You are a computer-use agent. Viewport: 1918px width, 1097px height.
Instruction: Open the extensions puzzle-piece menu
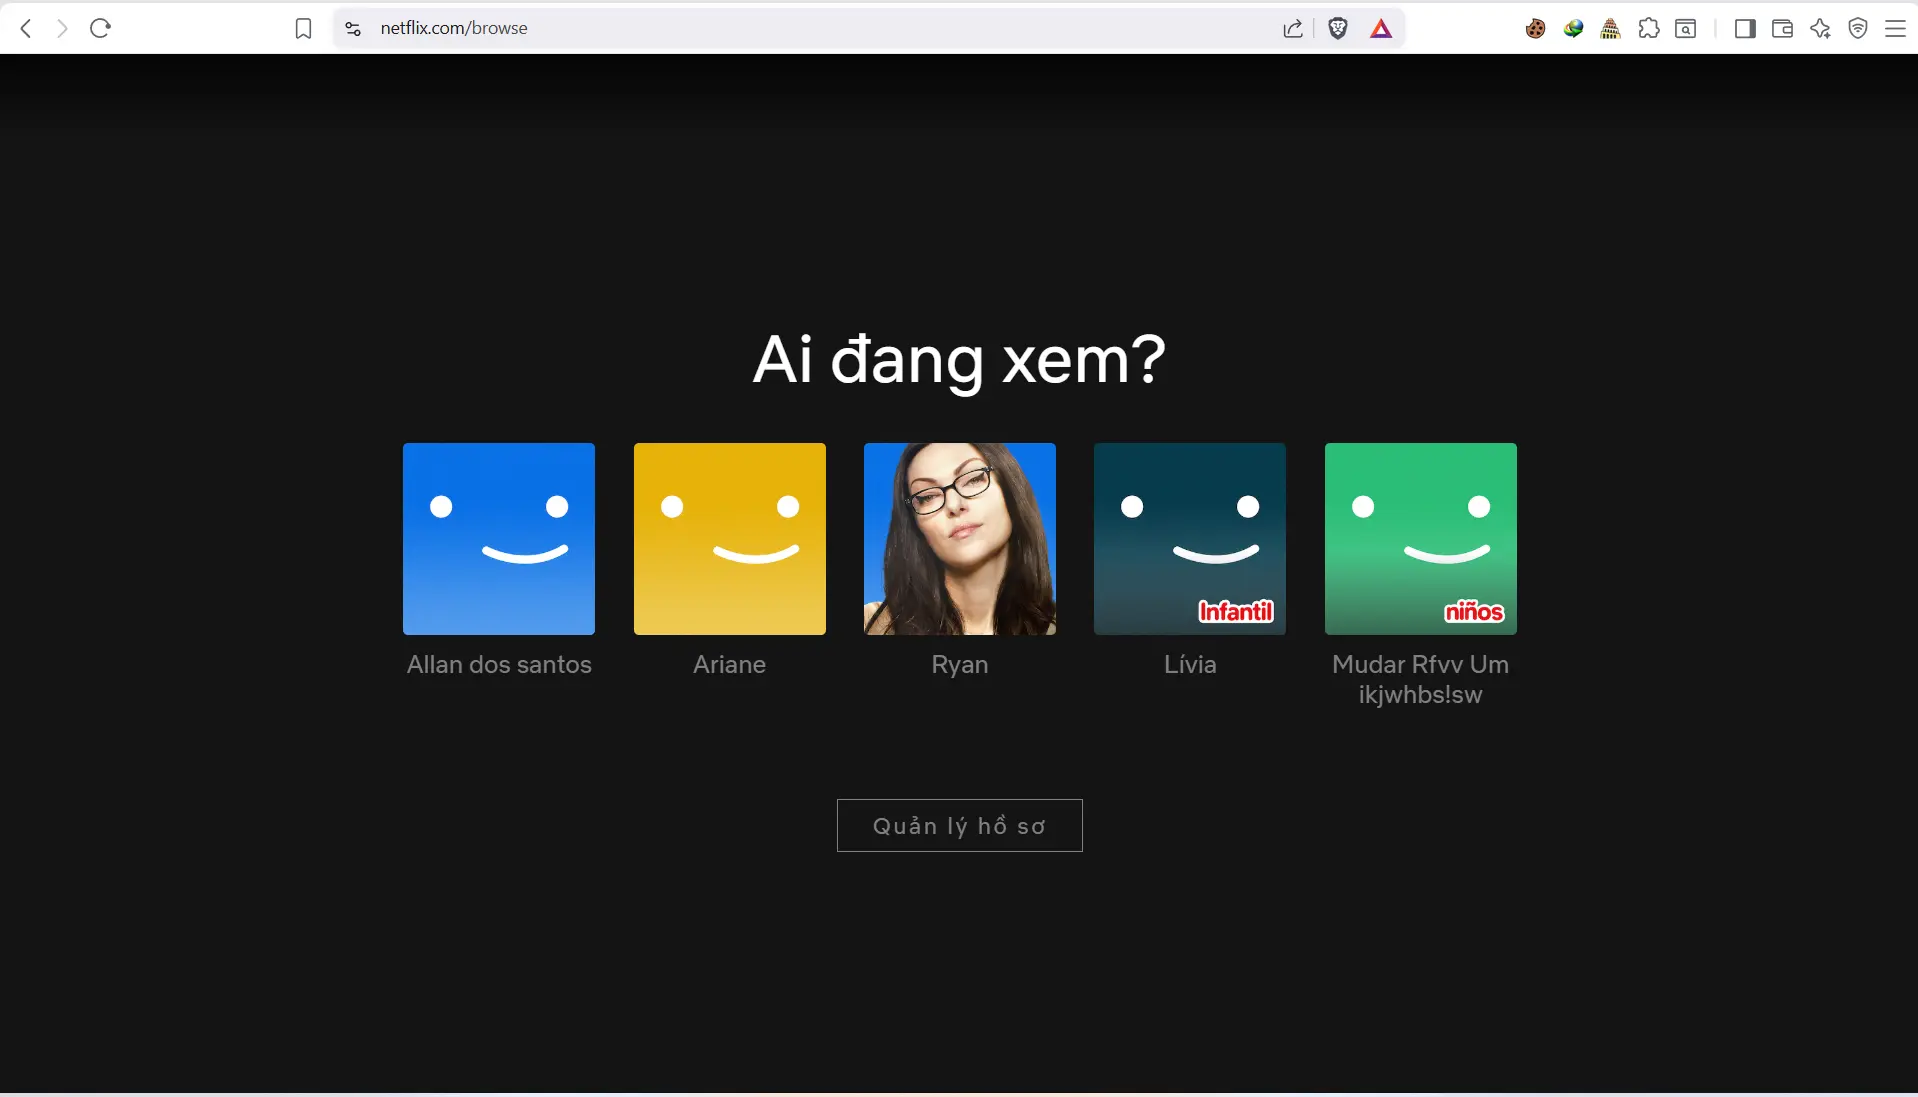pyautogui.click(x=1649, y=28)
